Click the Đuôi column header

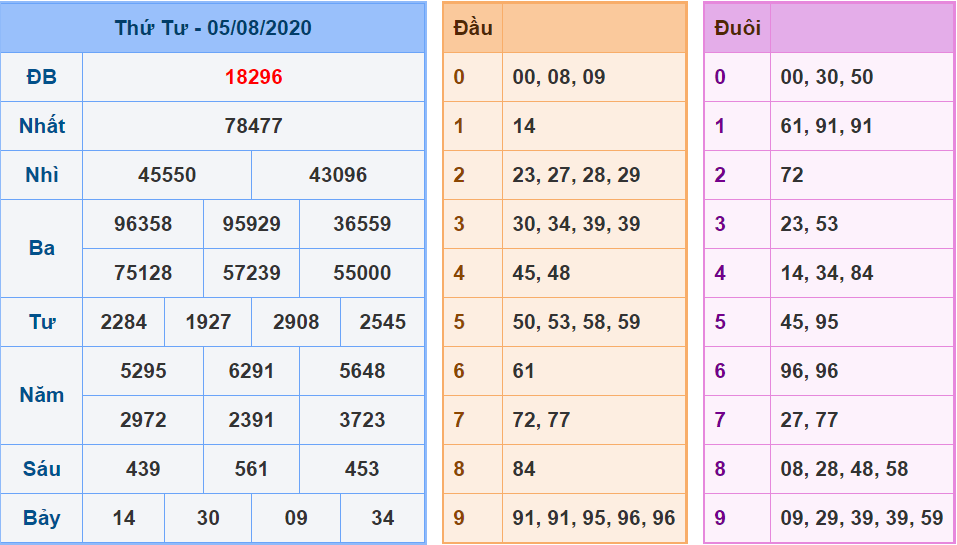[x=737, y=28]
